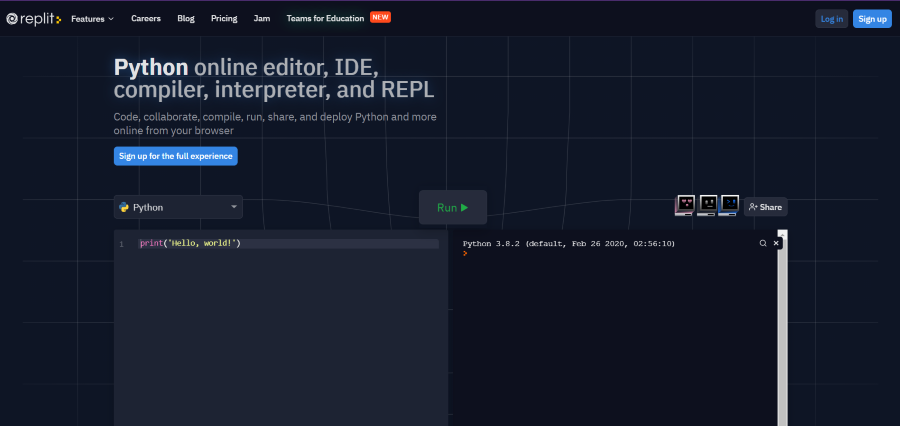Click the Python logo icon in selector

(123, 207)
